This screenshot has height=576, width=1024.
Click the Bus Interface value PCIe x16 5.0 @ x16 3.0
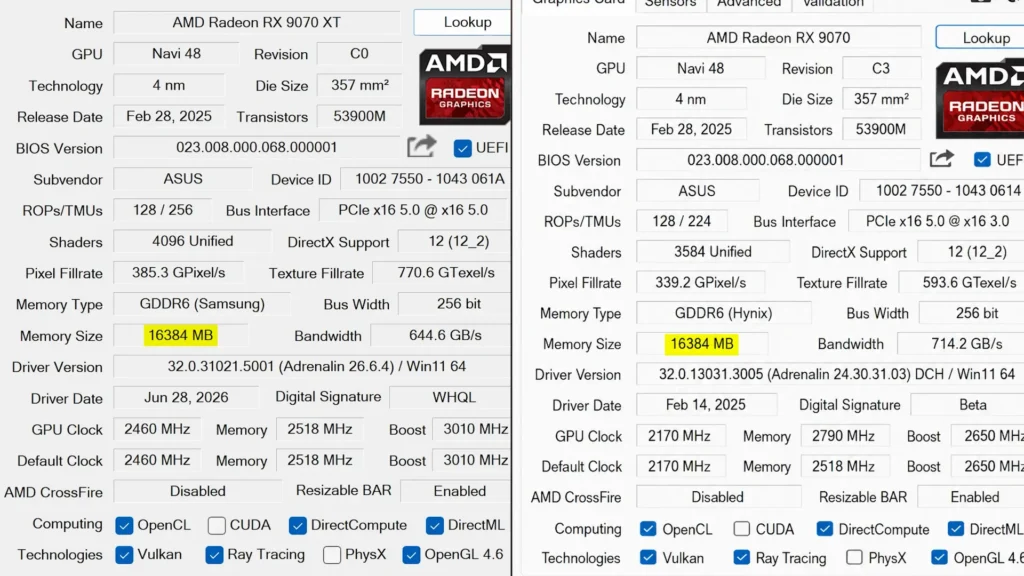(x=936, y=221)
